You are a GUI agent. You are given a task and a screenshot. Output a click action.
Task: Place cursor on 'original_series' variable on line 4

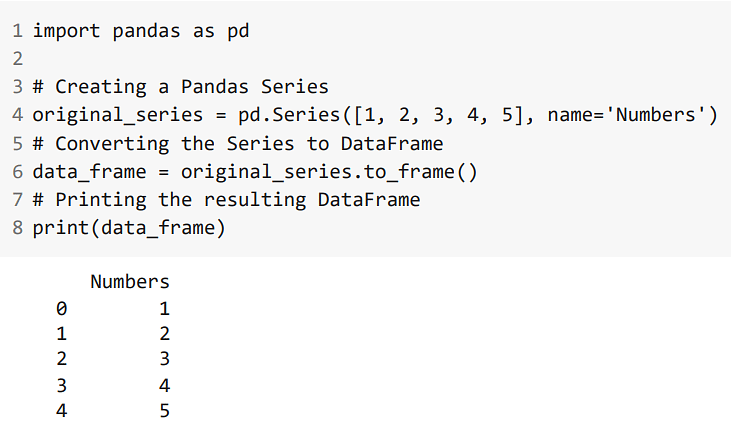pyautogui.click(x=118, y=115)
